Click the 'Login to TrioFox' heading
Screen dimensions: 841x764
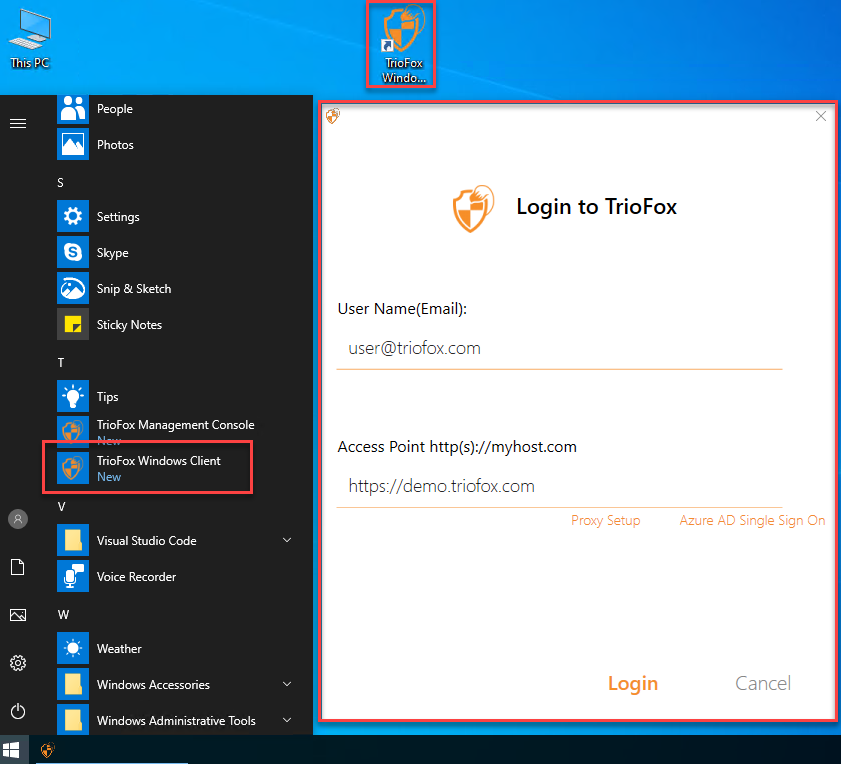(596, 207)
